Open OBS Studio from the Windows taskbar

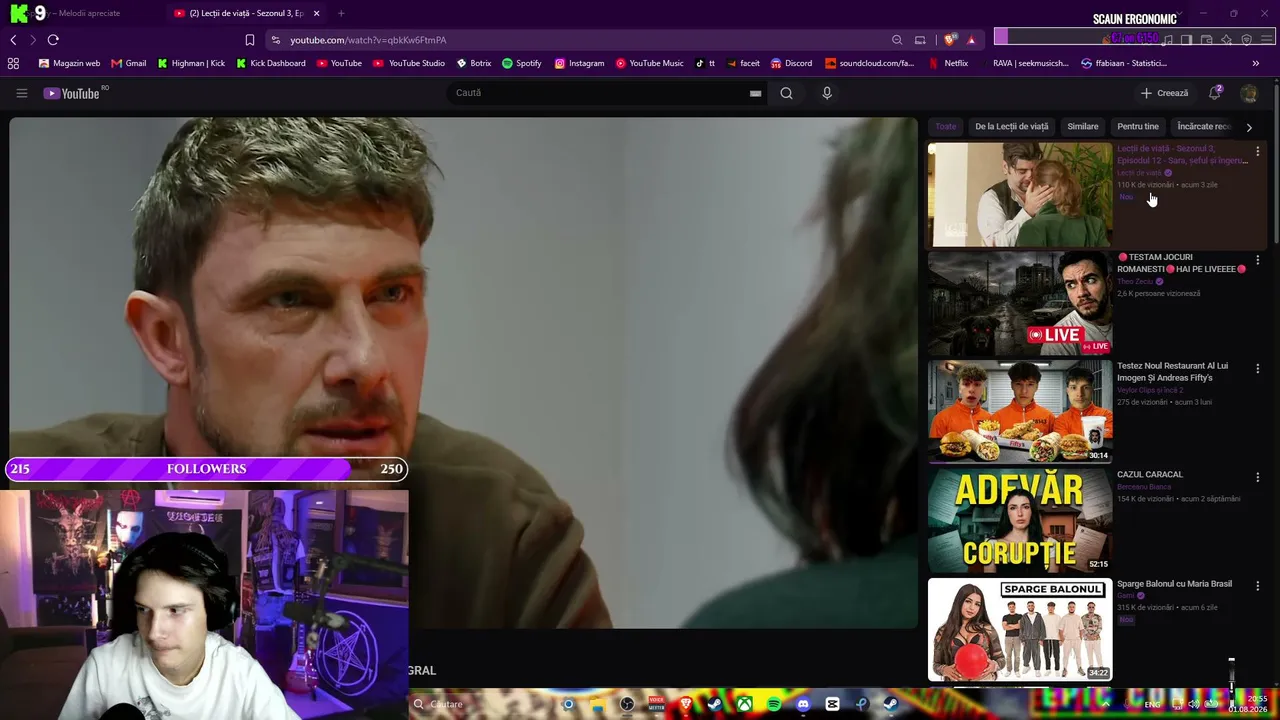[x=627, y=704]
